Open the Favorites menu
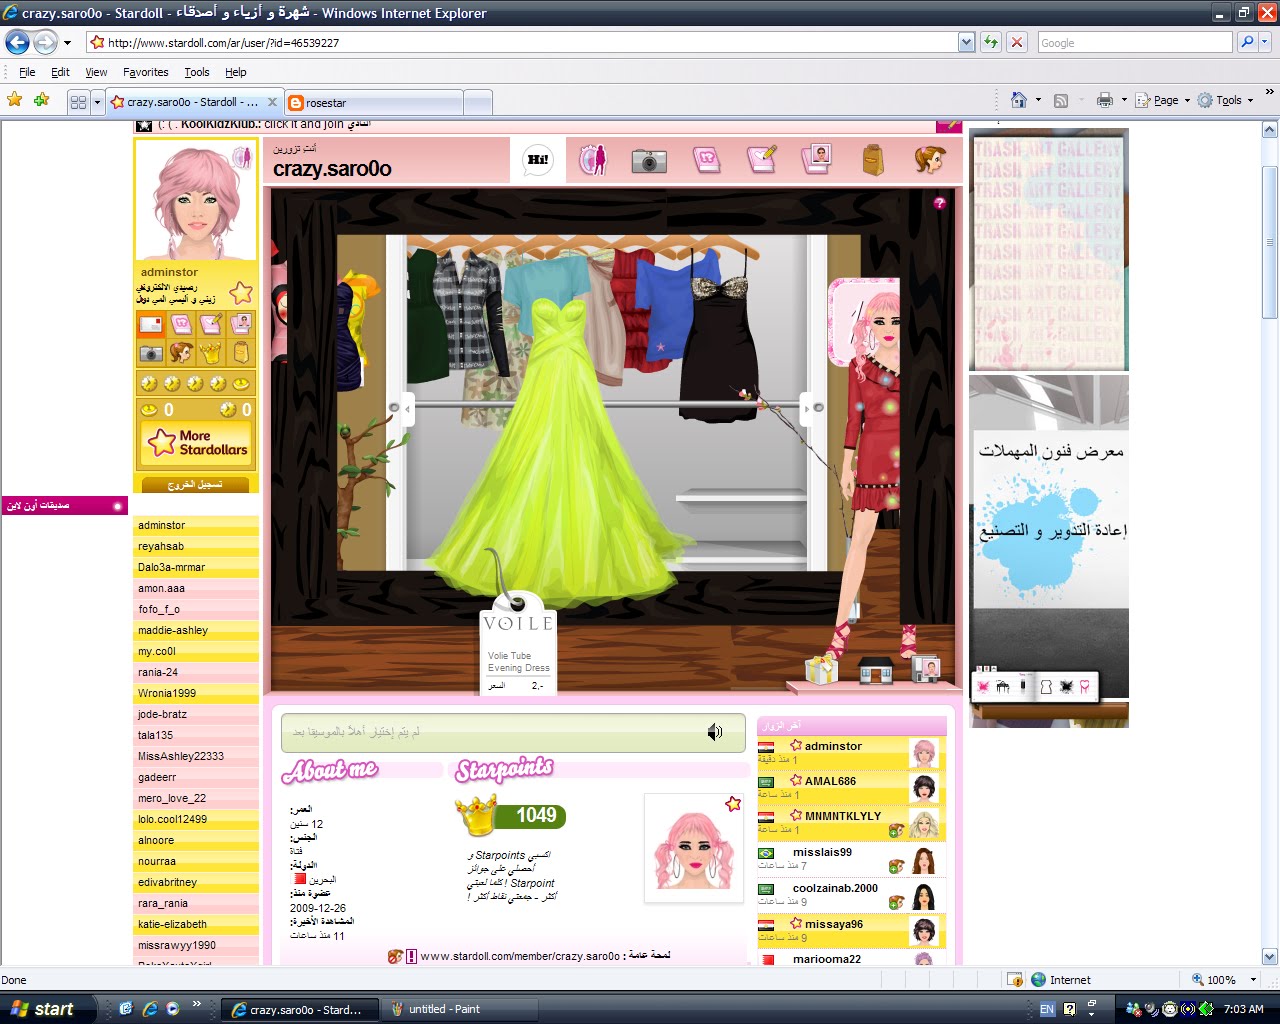This screenshot has width=1280, height=1024. click(x=145, y=72)
